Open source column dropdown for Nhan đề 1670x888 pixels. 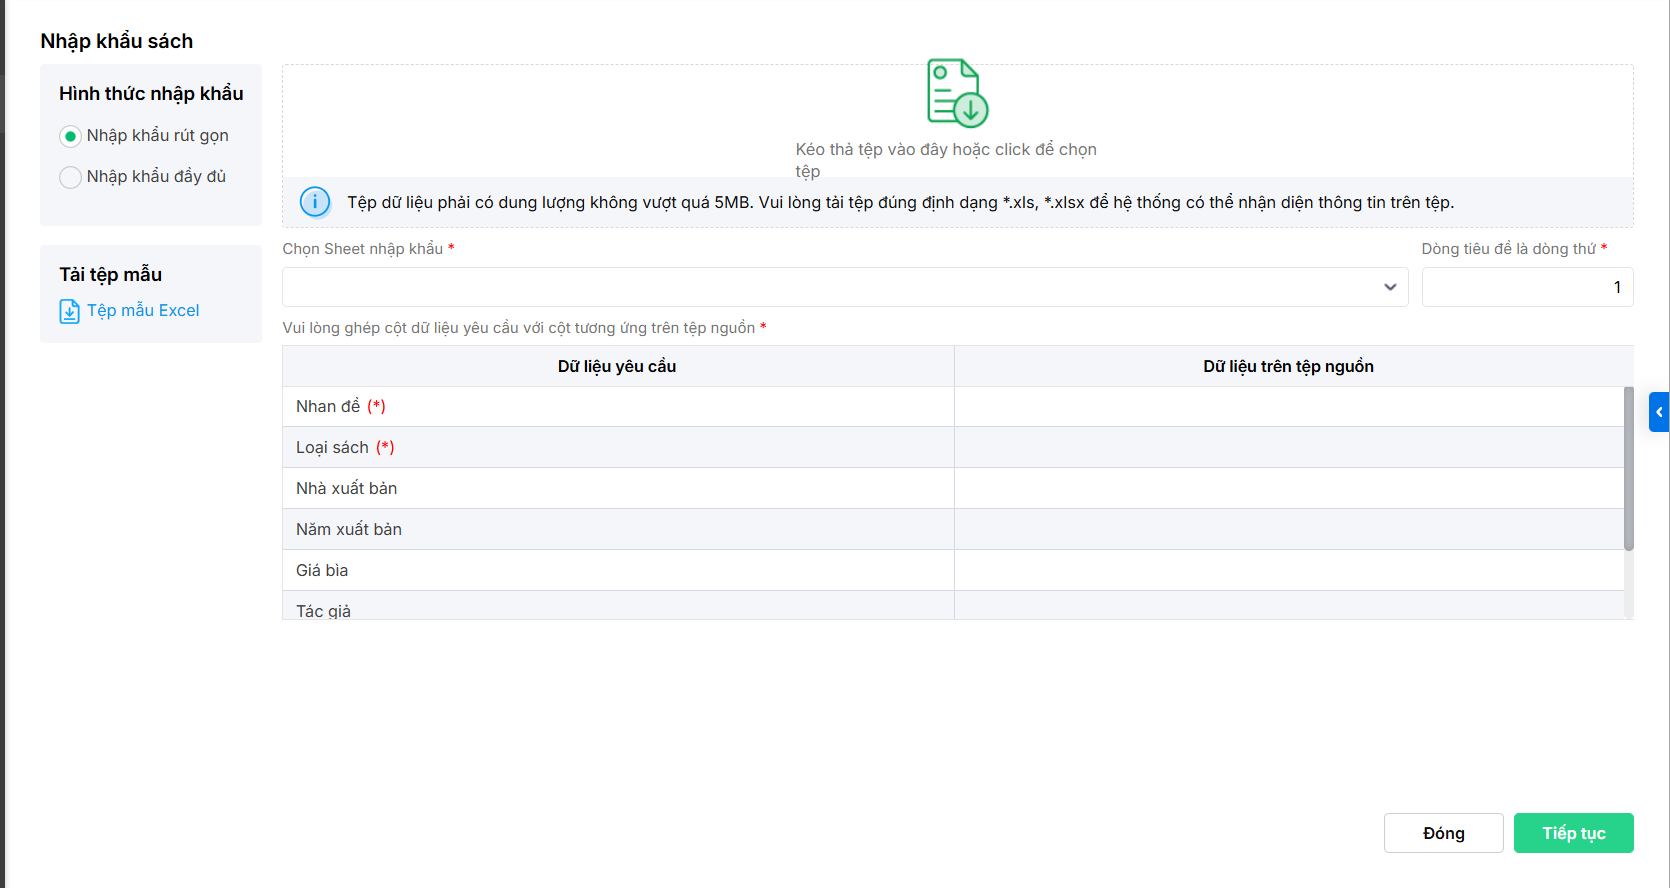[1289, 407]
